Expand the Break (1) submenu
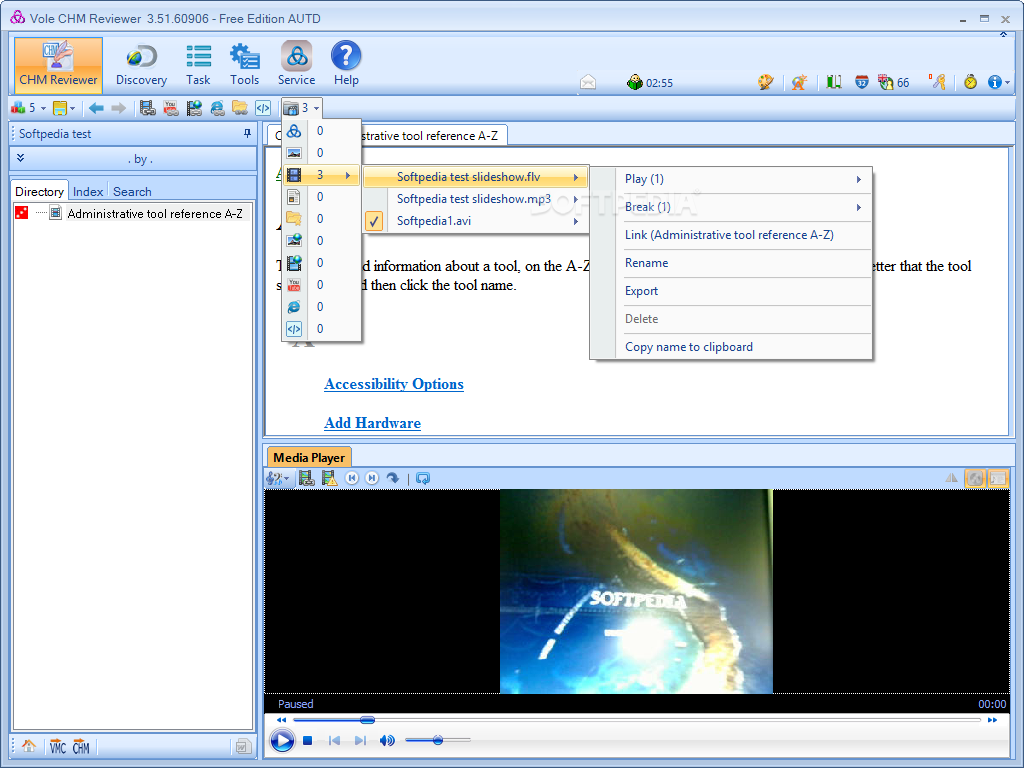Viewport: 1024px width, 768px height. tap(743, 207)
